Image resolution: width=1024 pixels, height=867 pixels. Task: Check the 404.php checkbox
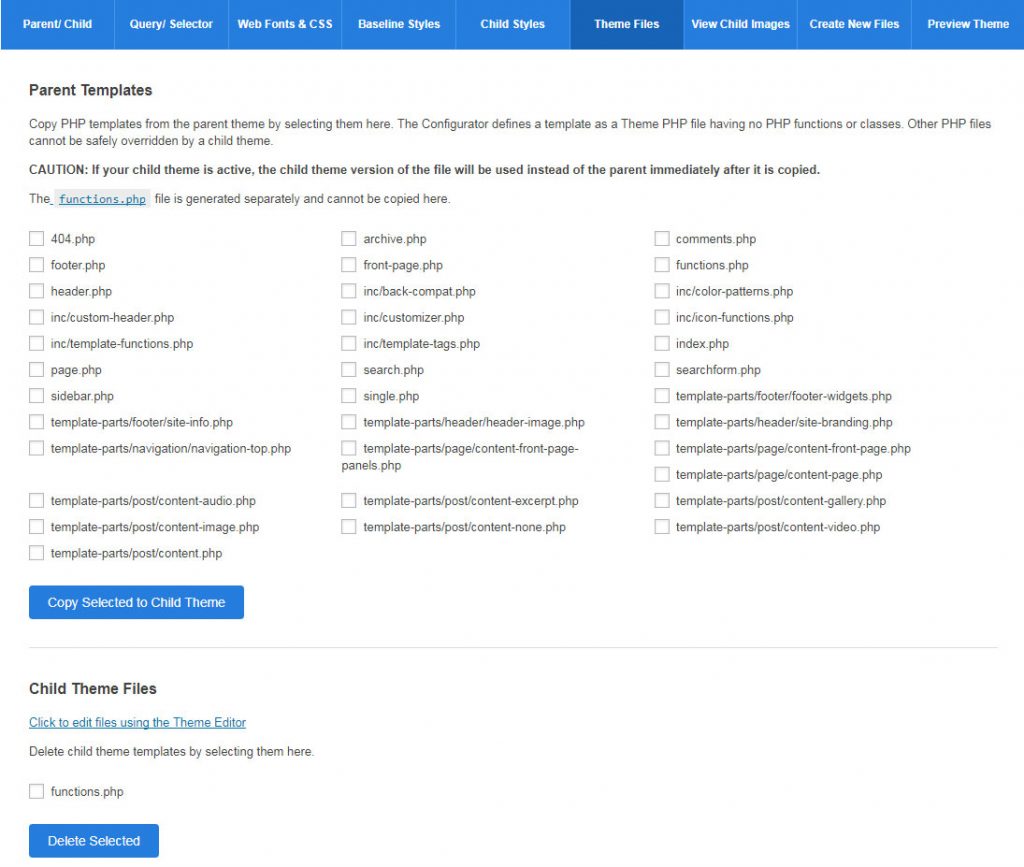coord(37,238)
